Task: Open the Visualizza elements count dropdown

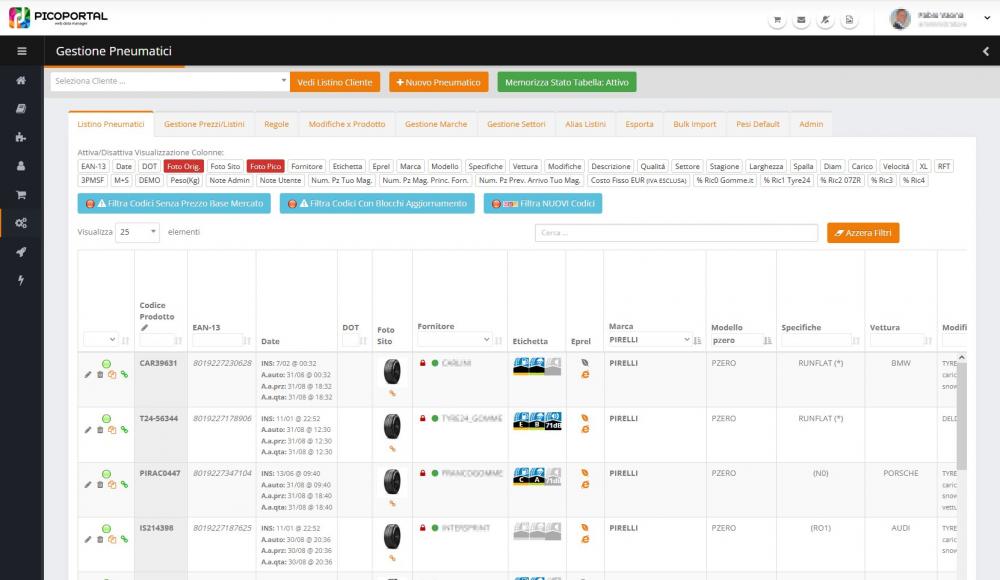Action: tap(137, 232)
